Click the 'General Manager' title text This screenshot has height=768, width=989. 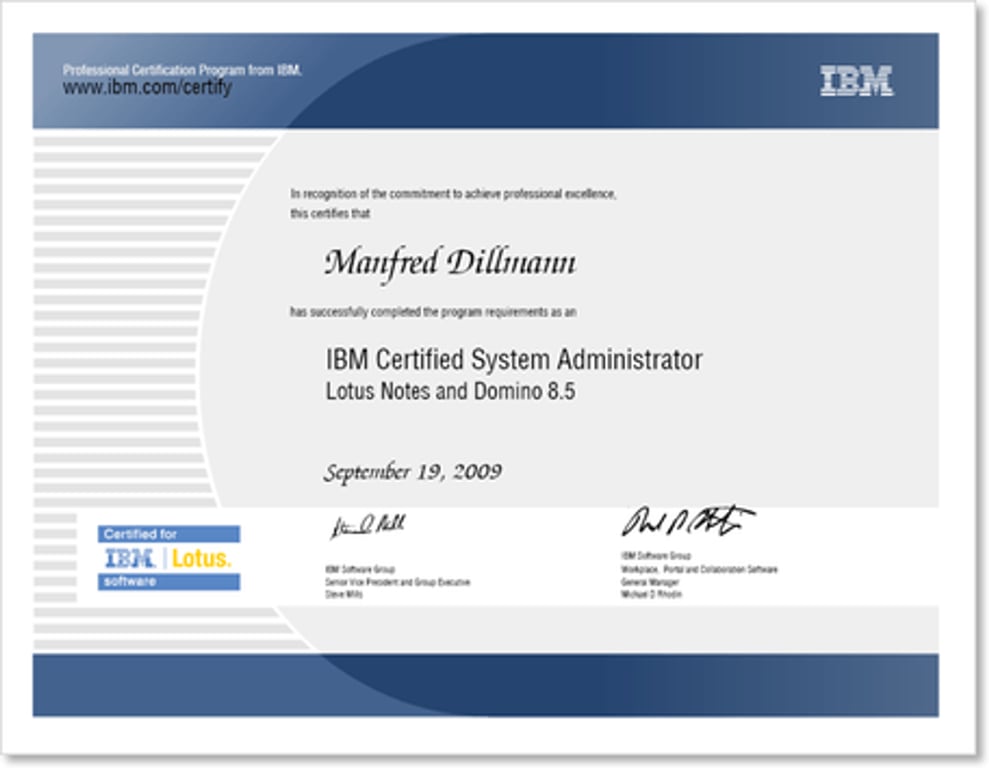pyautogui.click(x=650, y=582)
